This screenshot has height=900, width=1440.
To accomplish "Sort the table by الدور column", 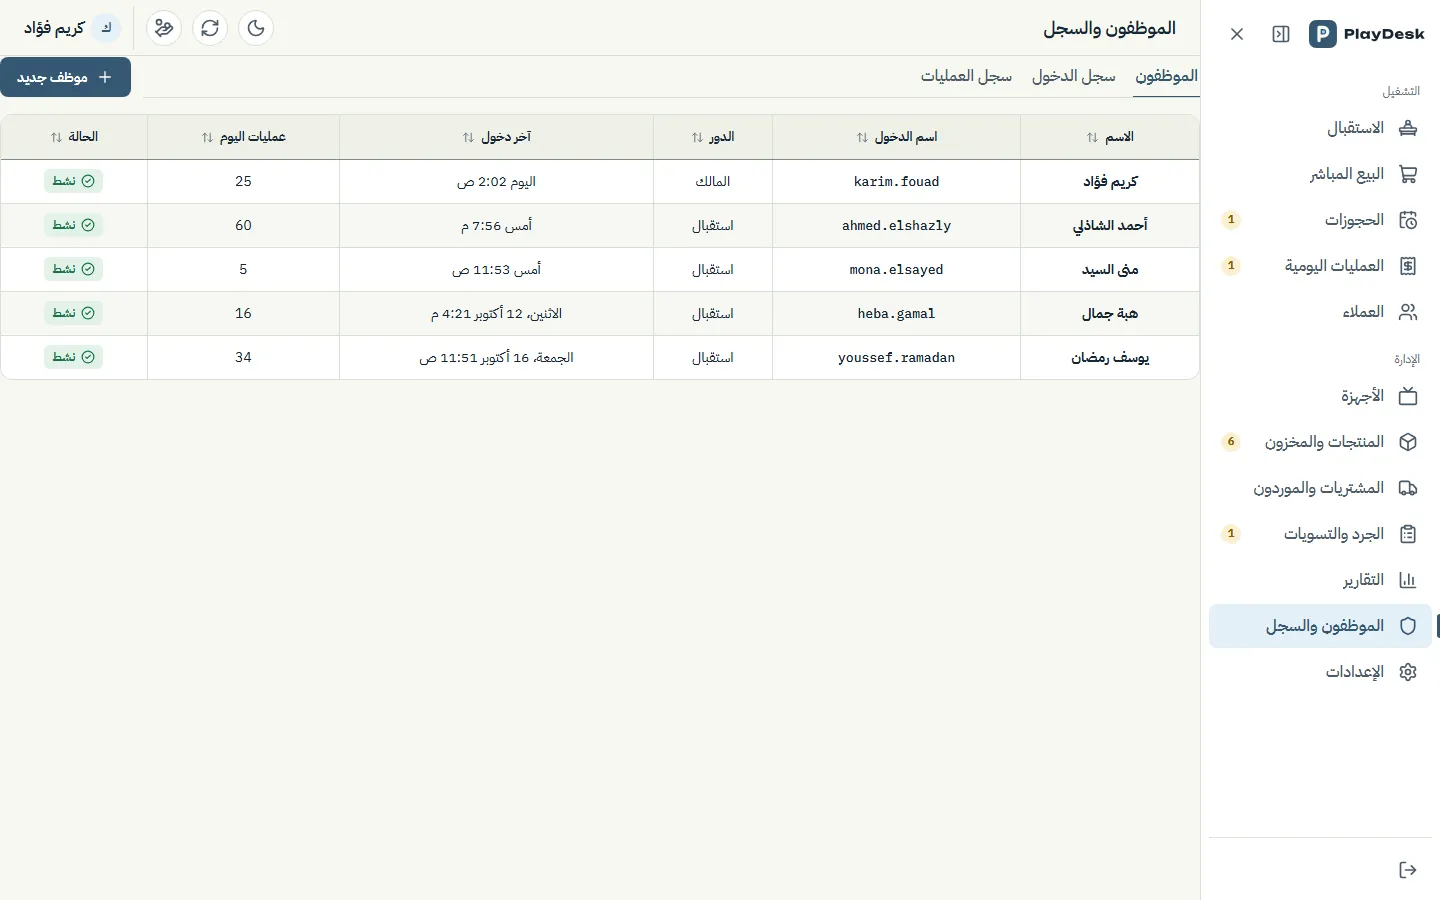I will click(x=713, y=137).
